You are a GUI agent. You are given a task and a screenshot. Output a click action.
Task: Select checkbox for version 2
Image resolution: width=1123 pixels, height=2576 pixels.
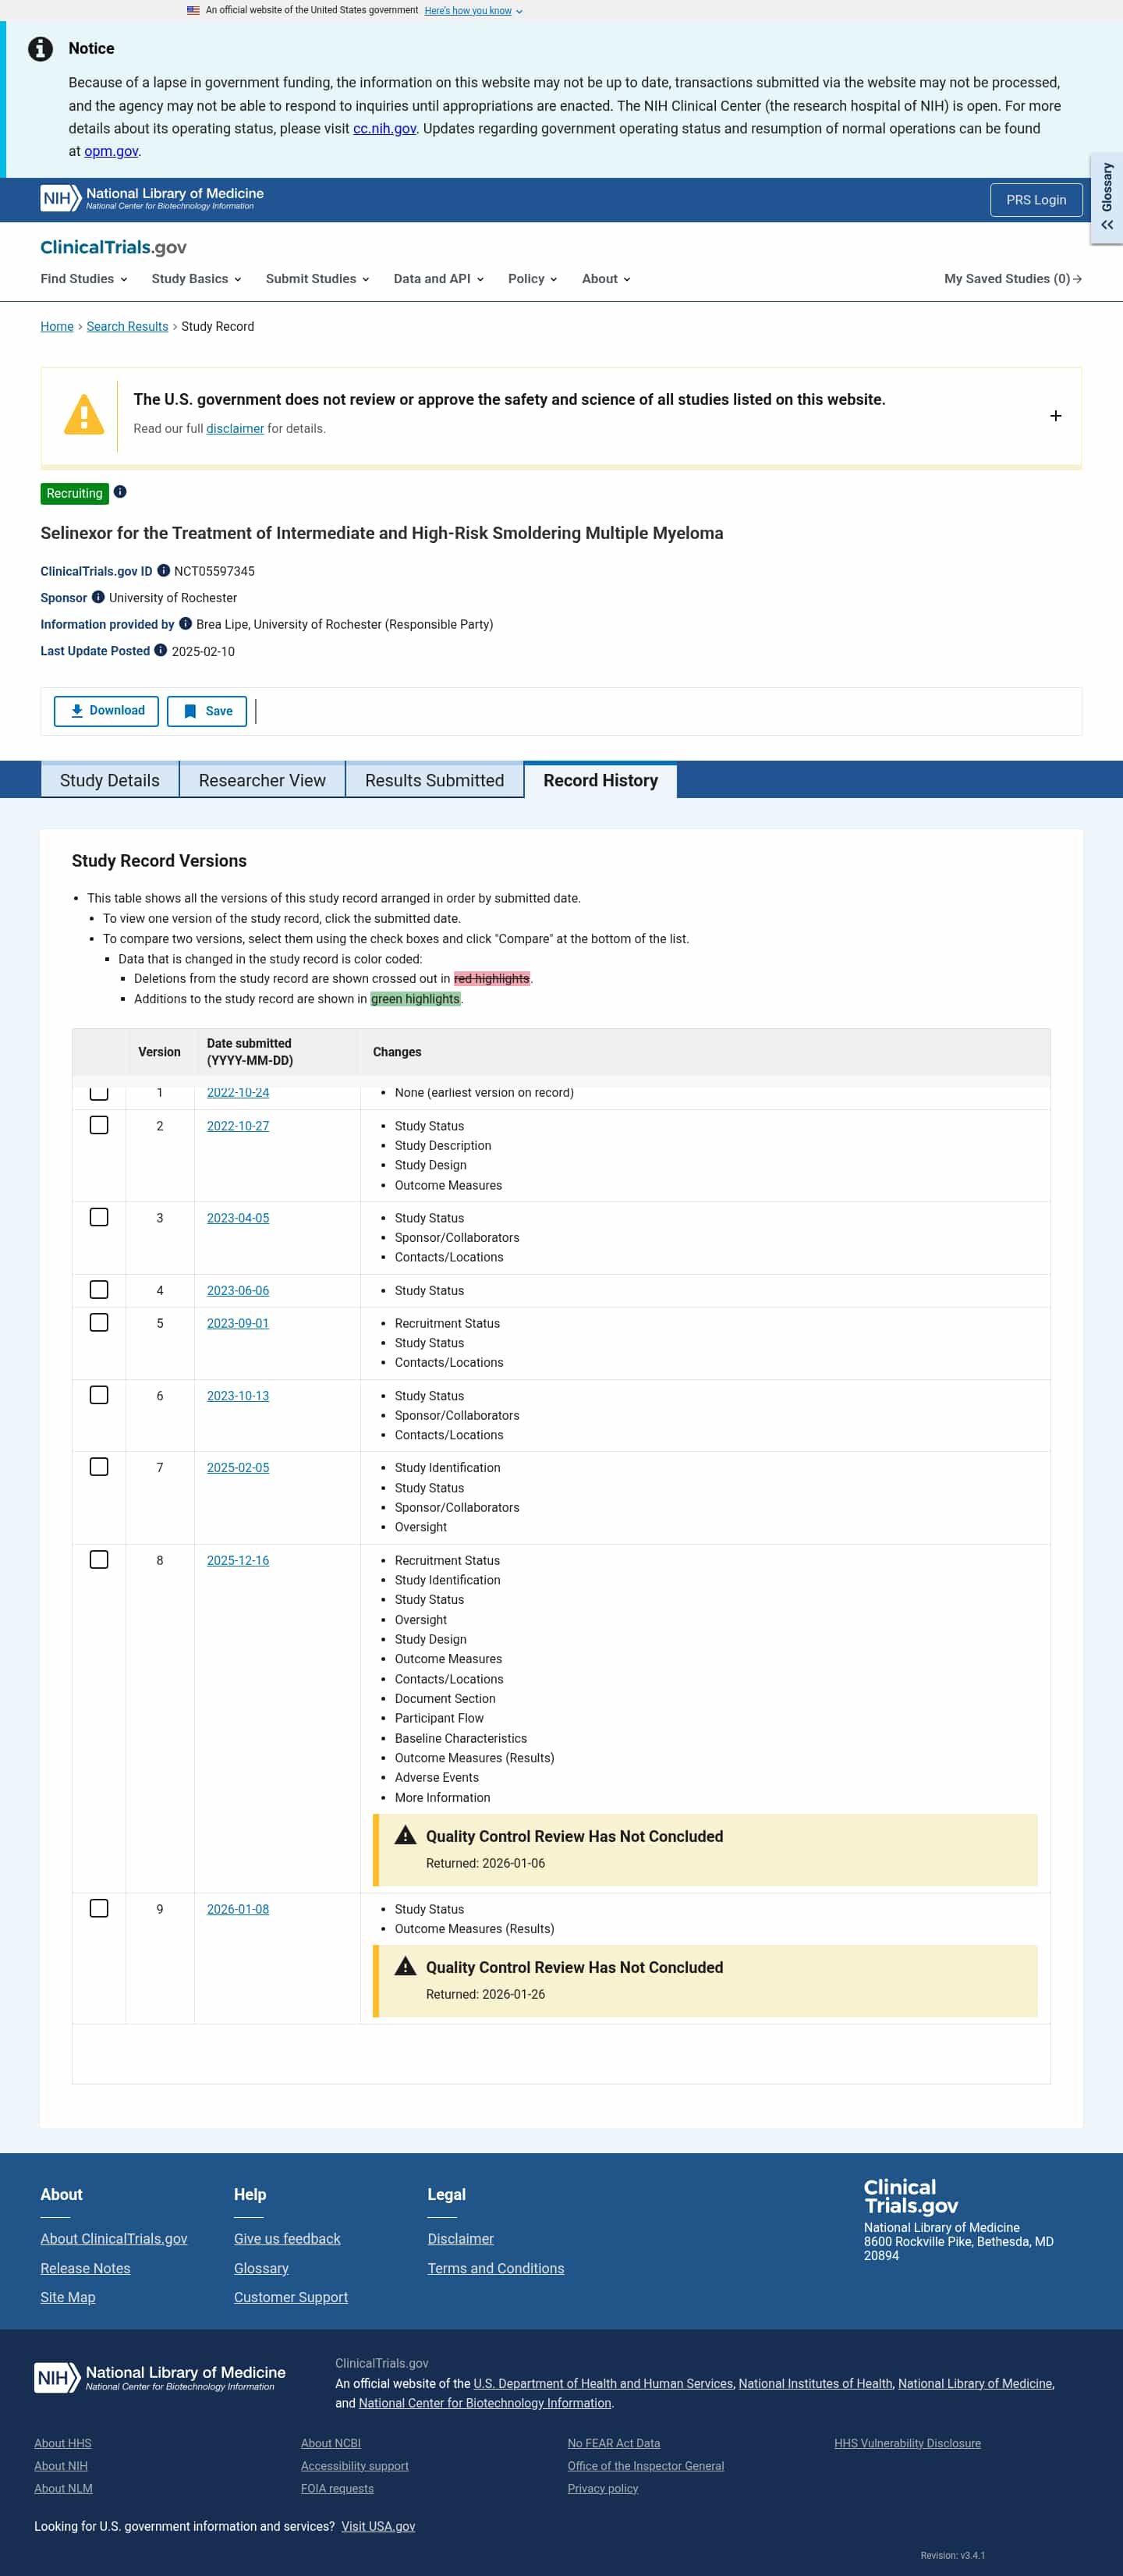(99, 1125)
